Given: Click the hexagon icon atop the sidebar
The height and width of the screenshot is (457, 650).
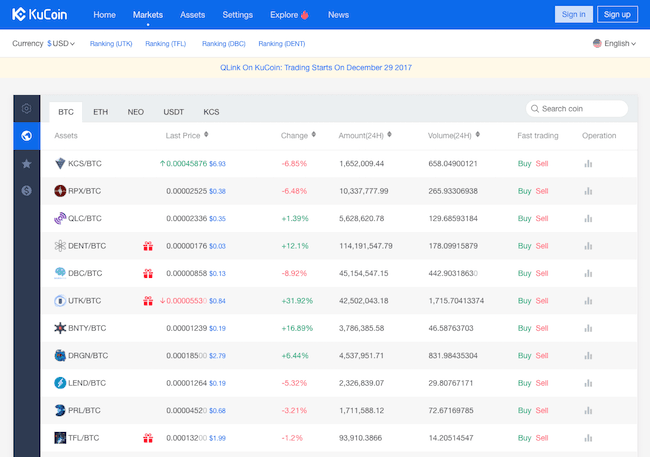Looking at the screenshot, I should pos(26,109).
